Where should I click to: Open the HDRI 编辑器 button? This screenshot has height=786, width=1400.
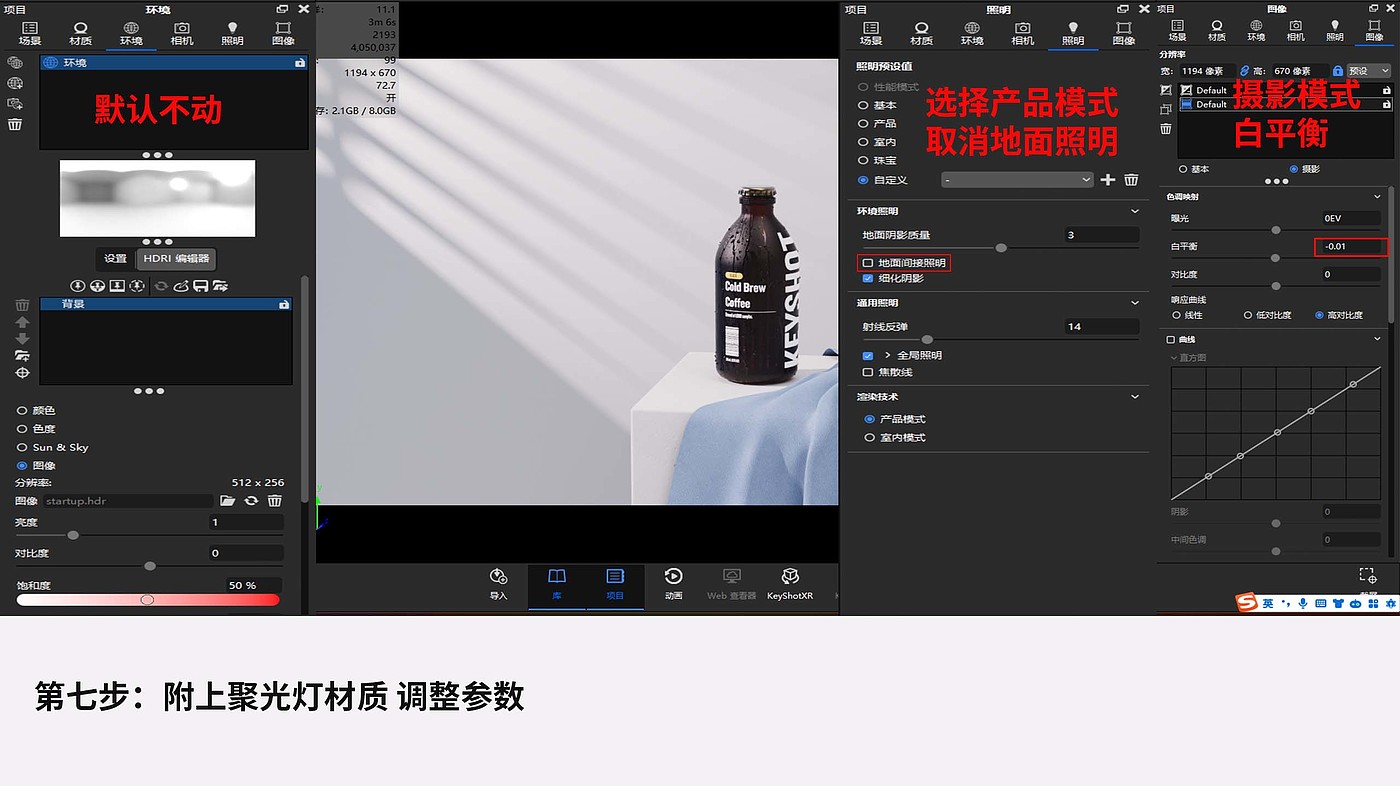[x=176, y=258]
